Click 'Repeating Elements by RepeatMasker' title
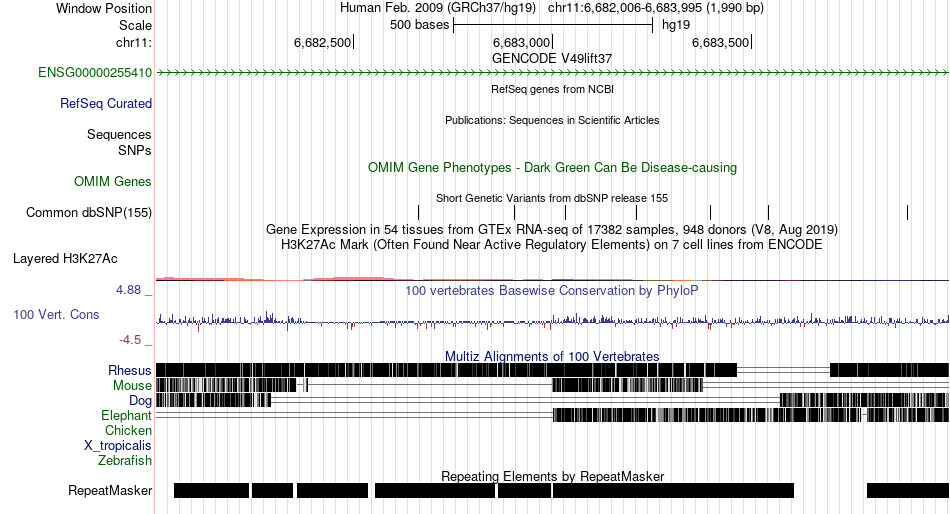The height and width of the screenshot is (514, 950). (x=552, y=476)
